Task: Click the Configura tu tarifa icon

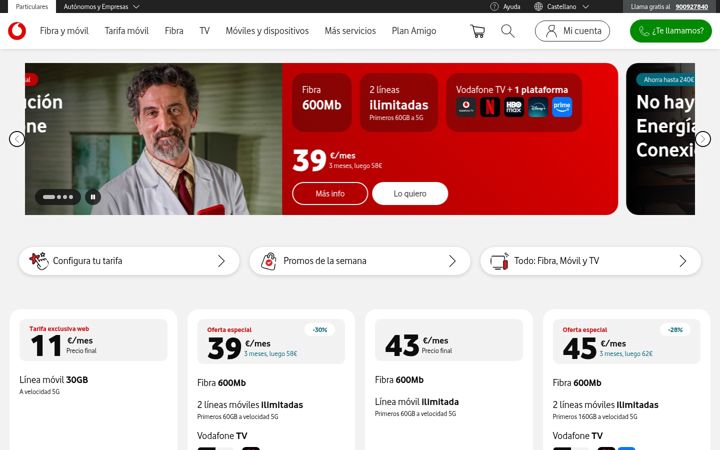Action: (x=39, y=260)
